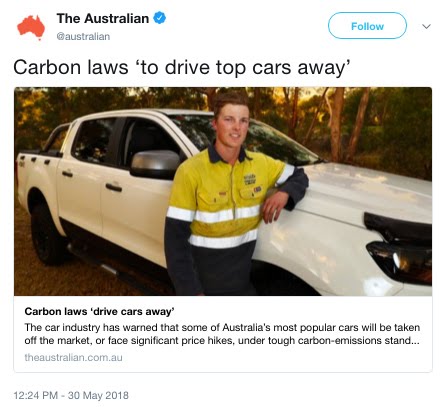Open The Australian's red map avatar
Viewport: 442px width, 407px height.
[31, 27]
